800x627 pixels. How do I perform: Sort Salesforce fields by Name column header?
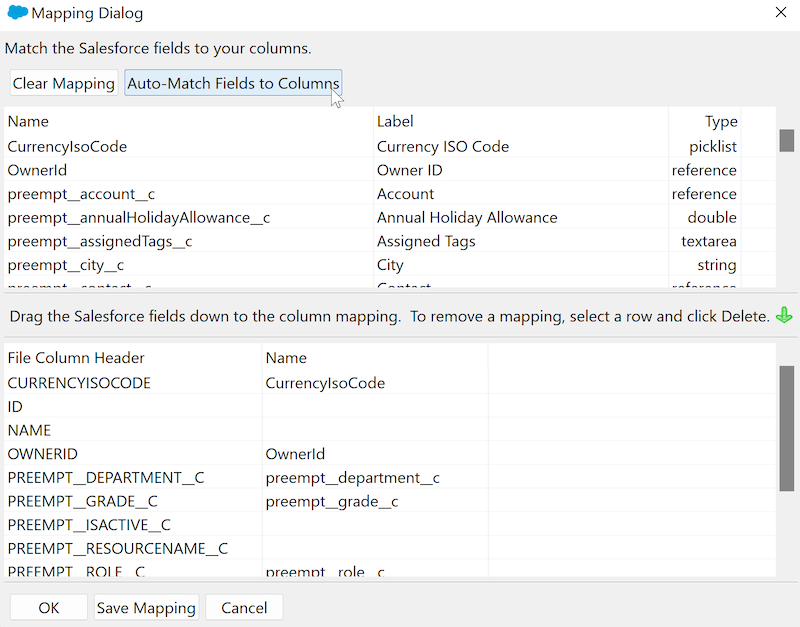[x=28, y=122]
